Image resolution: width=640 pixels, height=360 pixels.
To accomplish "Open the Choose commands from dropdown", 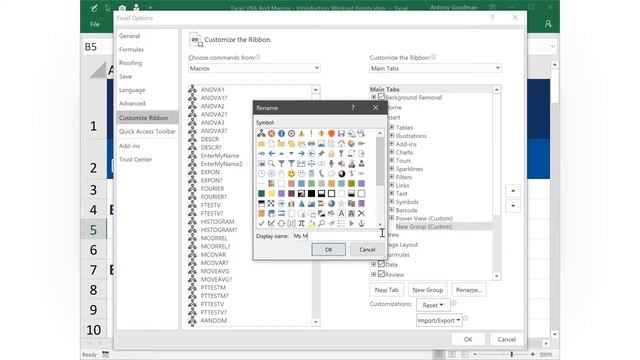I will (254, 68).
